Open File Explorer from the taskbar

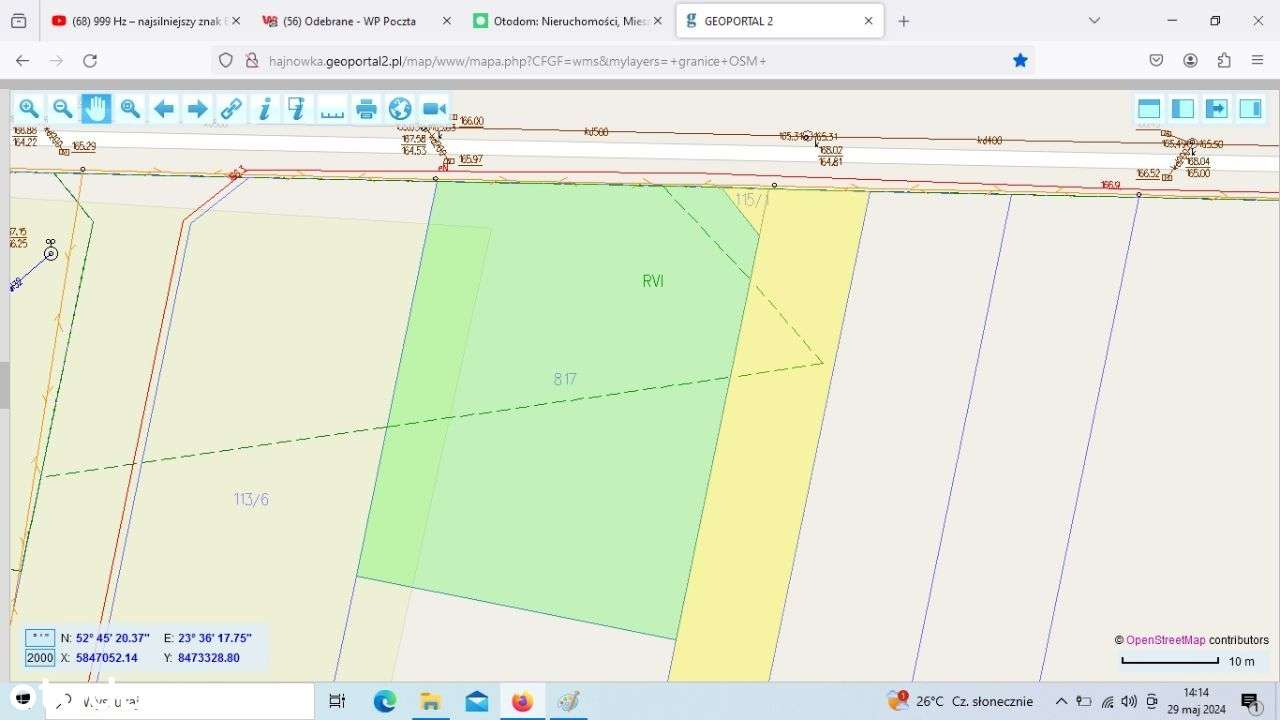point(430,702)
